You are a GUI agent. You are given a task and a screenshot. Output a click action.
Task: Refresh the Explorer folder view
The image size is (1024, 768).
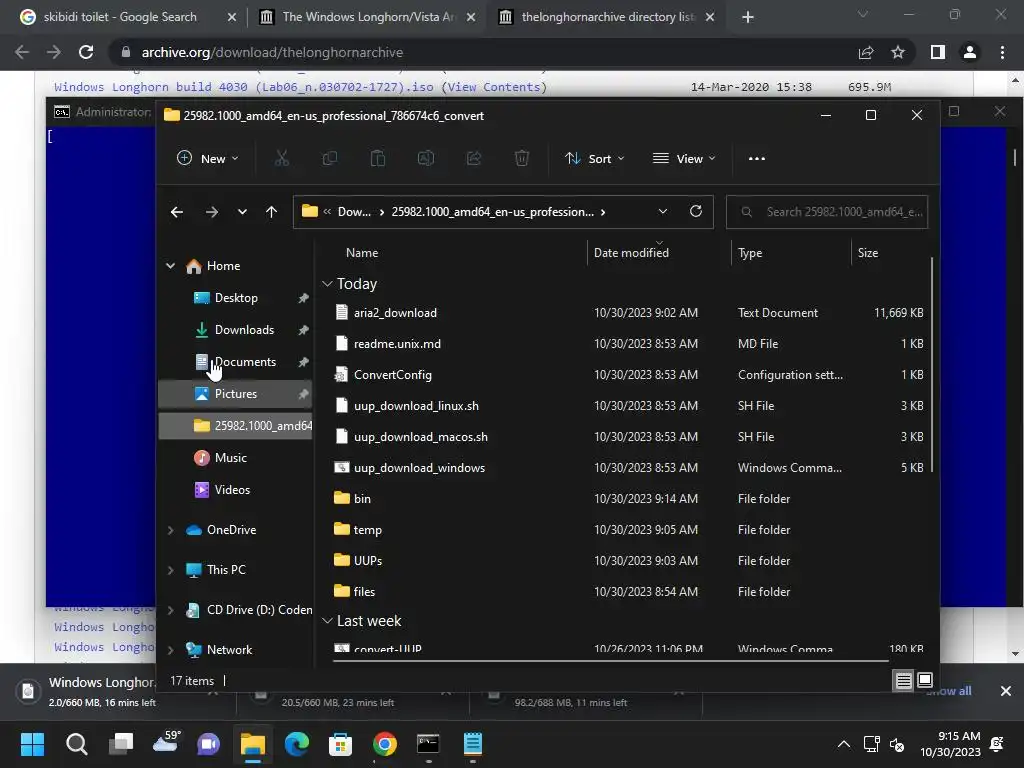(x=696, y=211)
